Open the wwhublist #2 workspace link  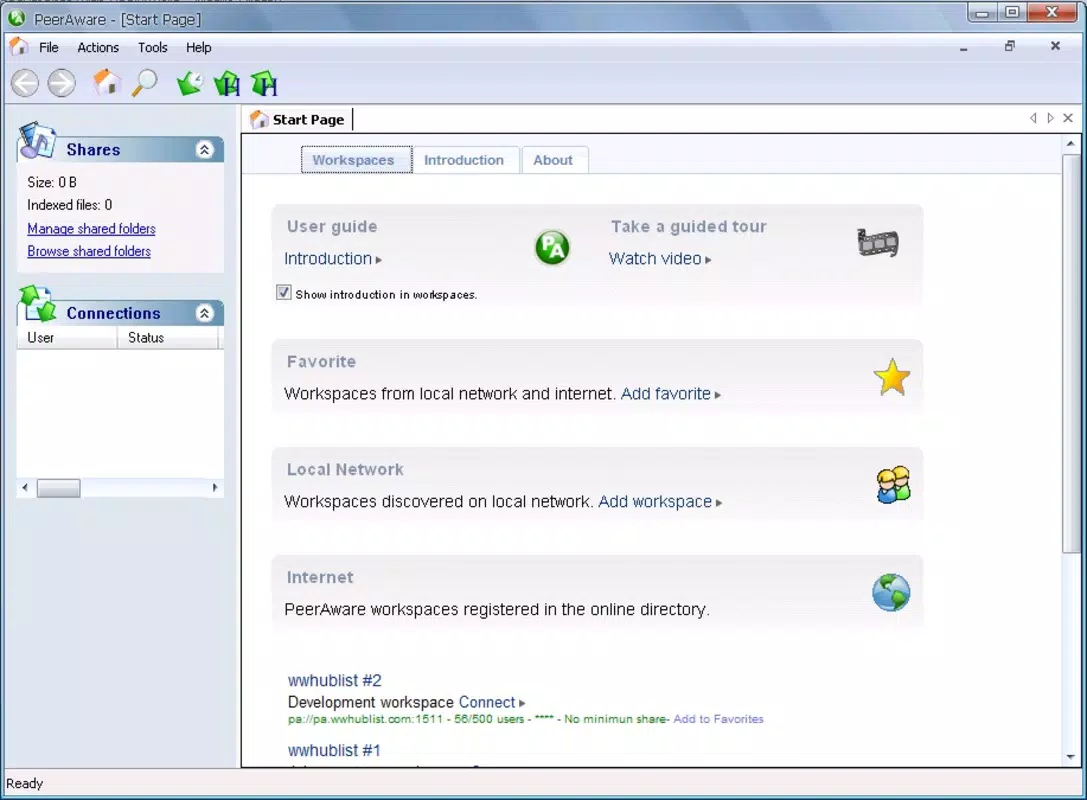(x=334, y=680)
